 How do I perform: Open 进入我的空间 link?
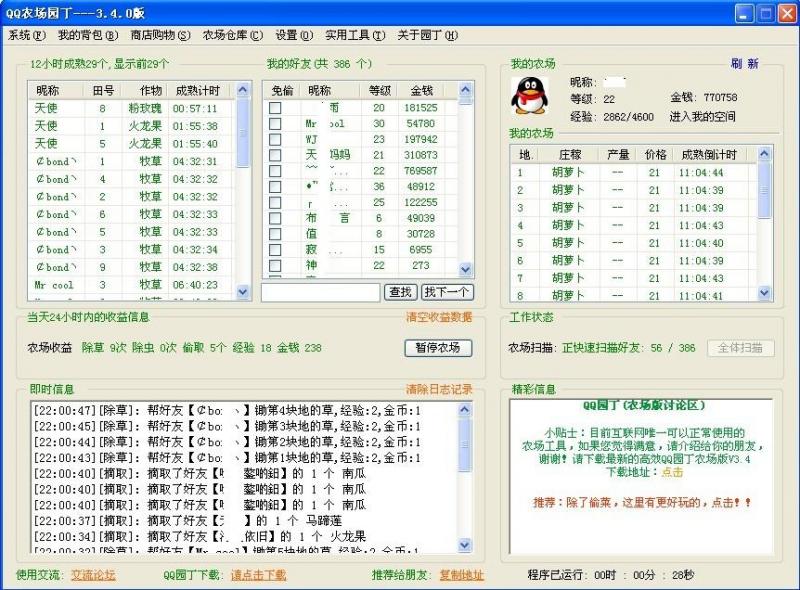coord(703,116)
